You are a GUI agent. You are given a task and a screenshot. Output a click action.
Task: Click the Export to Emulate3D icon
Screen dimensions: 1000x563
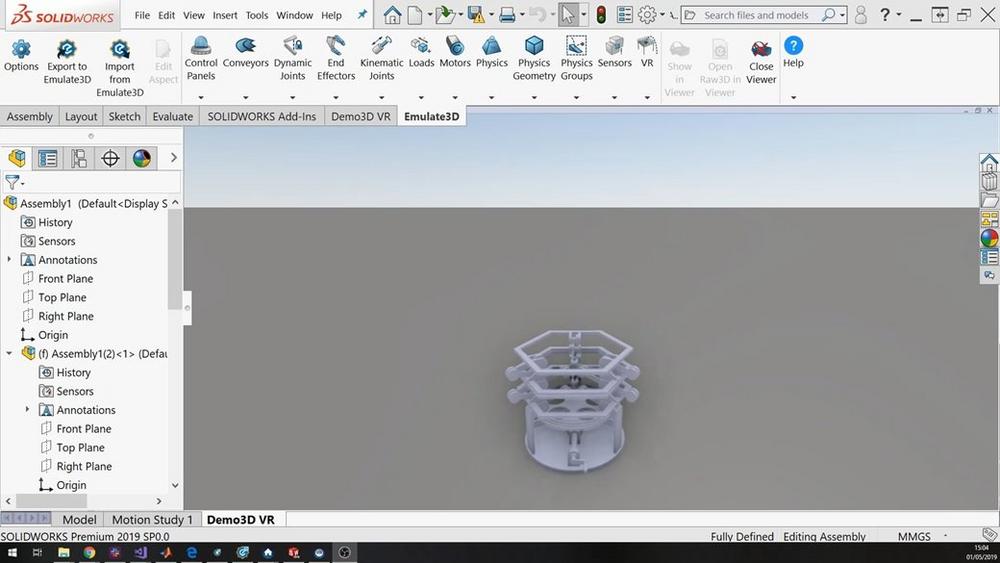pyautogui.click(x=67, y=50)
